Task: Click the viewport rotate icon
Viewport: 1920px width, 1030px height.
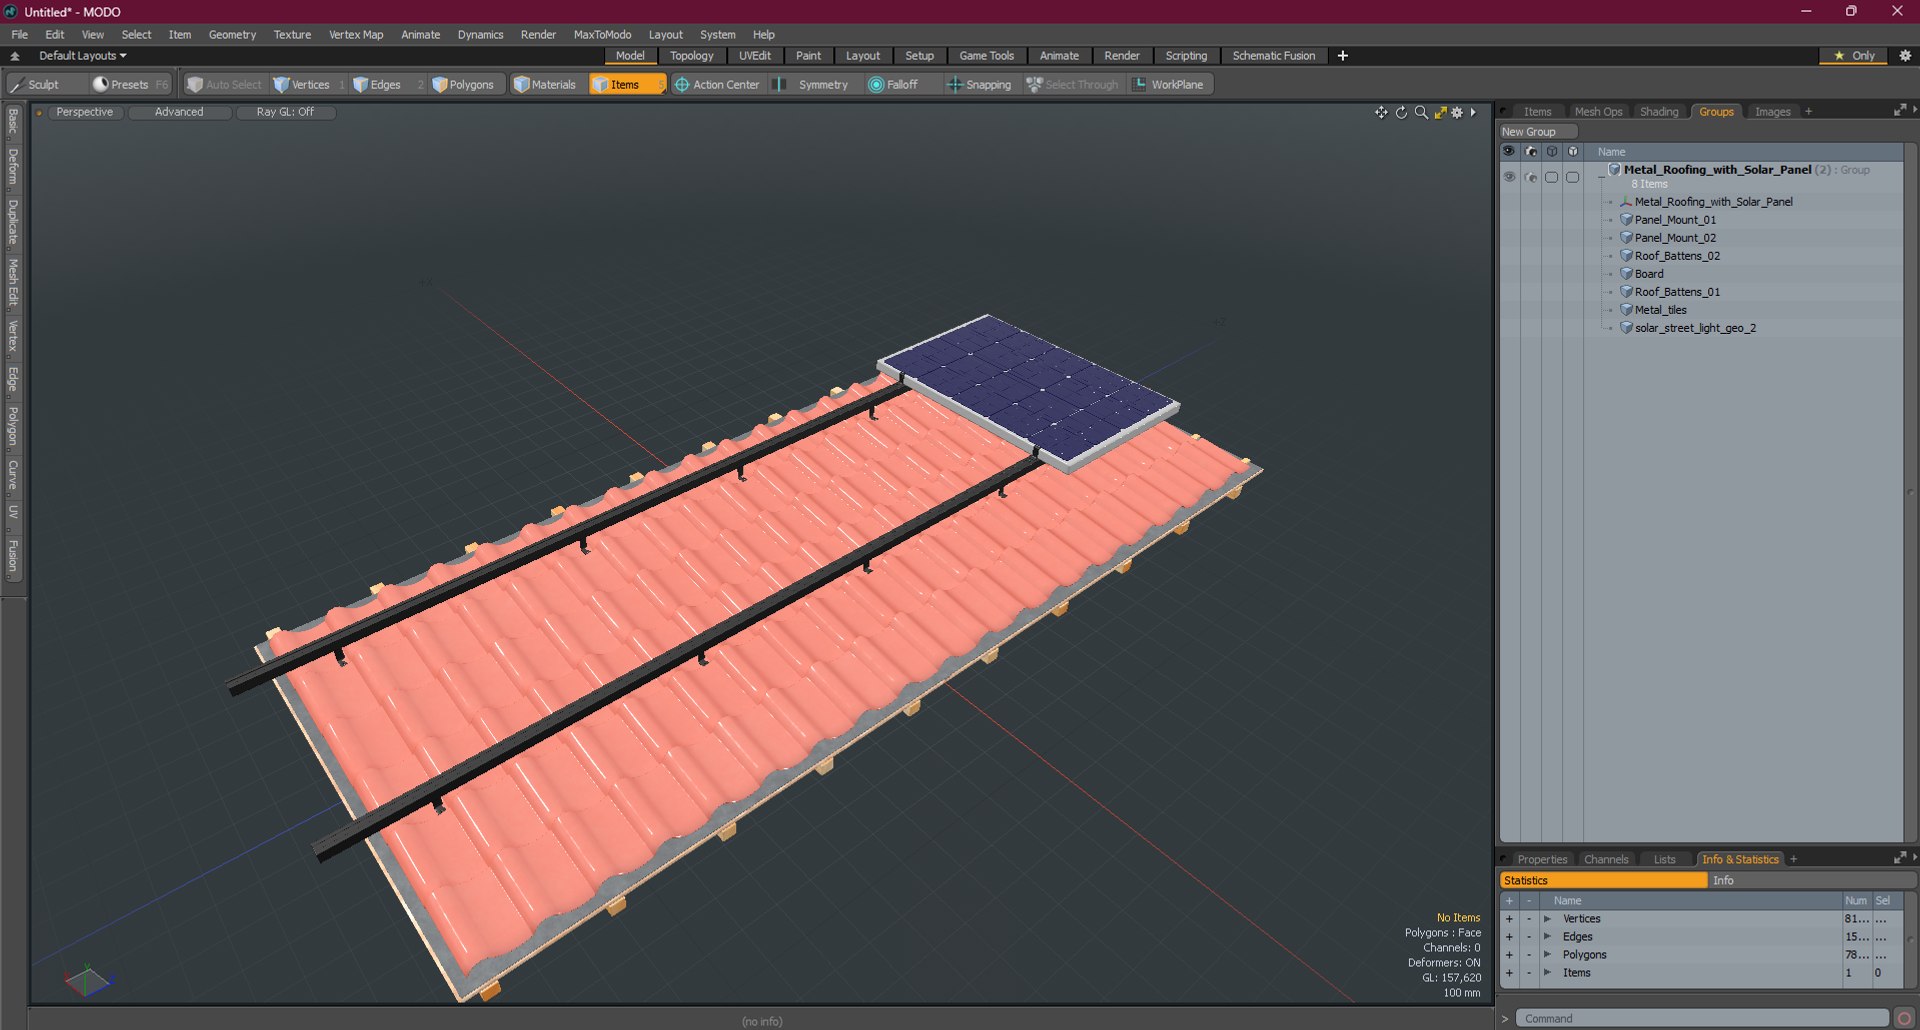Action: [1401, 112]
